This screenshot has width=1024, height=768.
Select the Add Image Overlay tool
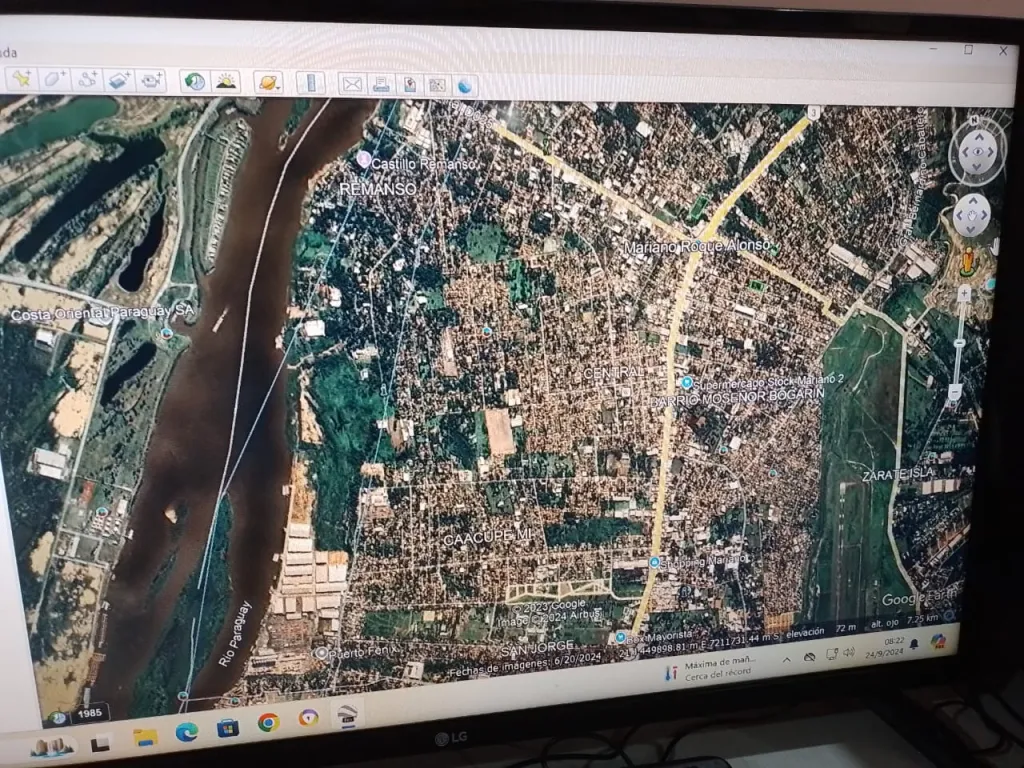(x=120, y=80)
